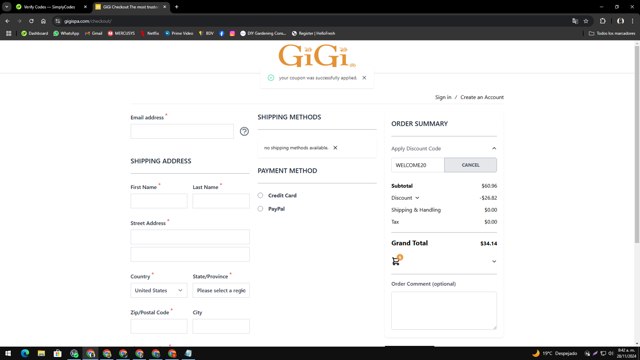640x360 pixels.
Task: Click the Email address field
Action: click(x=182, y=131)
